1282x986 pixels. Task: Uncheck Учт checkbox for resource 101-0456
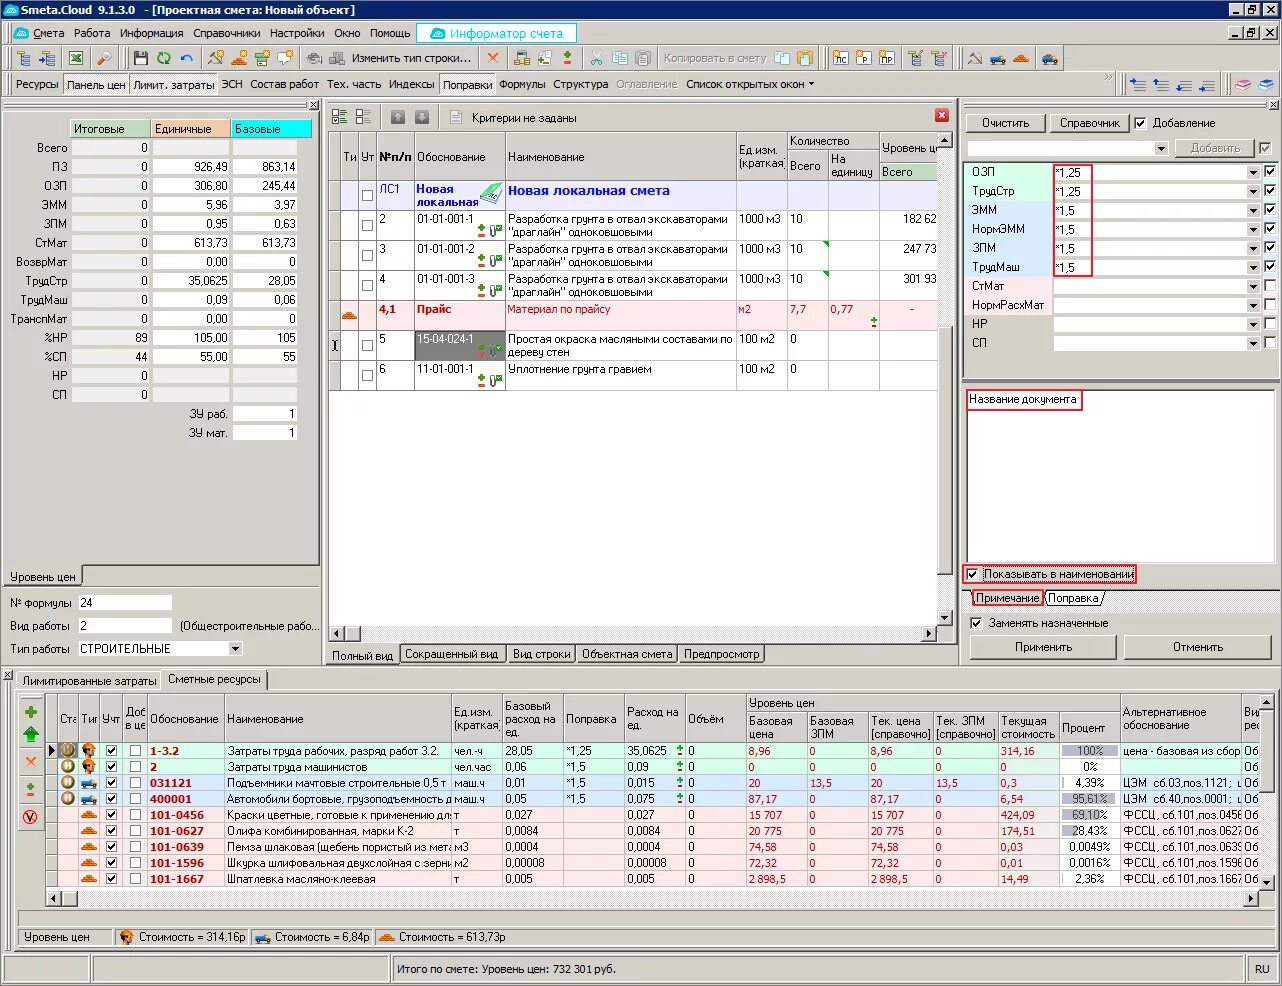(111, 815)
